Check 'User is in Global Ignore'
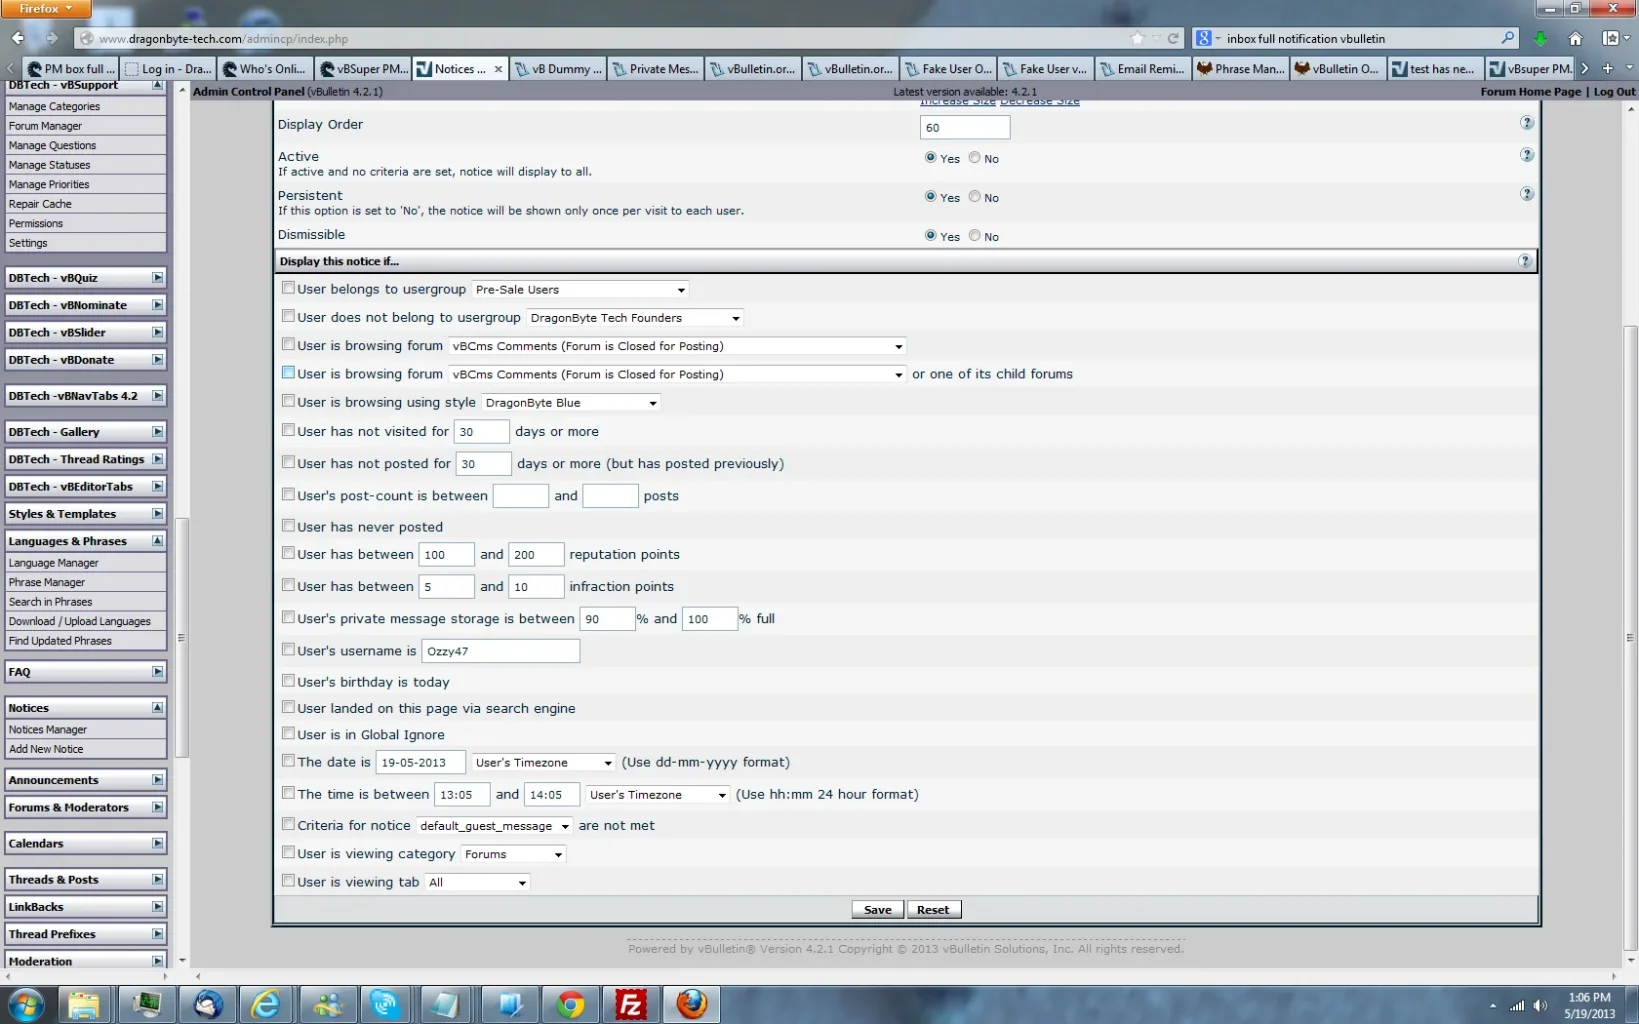1639x1024 pixels. [288, 733]
